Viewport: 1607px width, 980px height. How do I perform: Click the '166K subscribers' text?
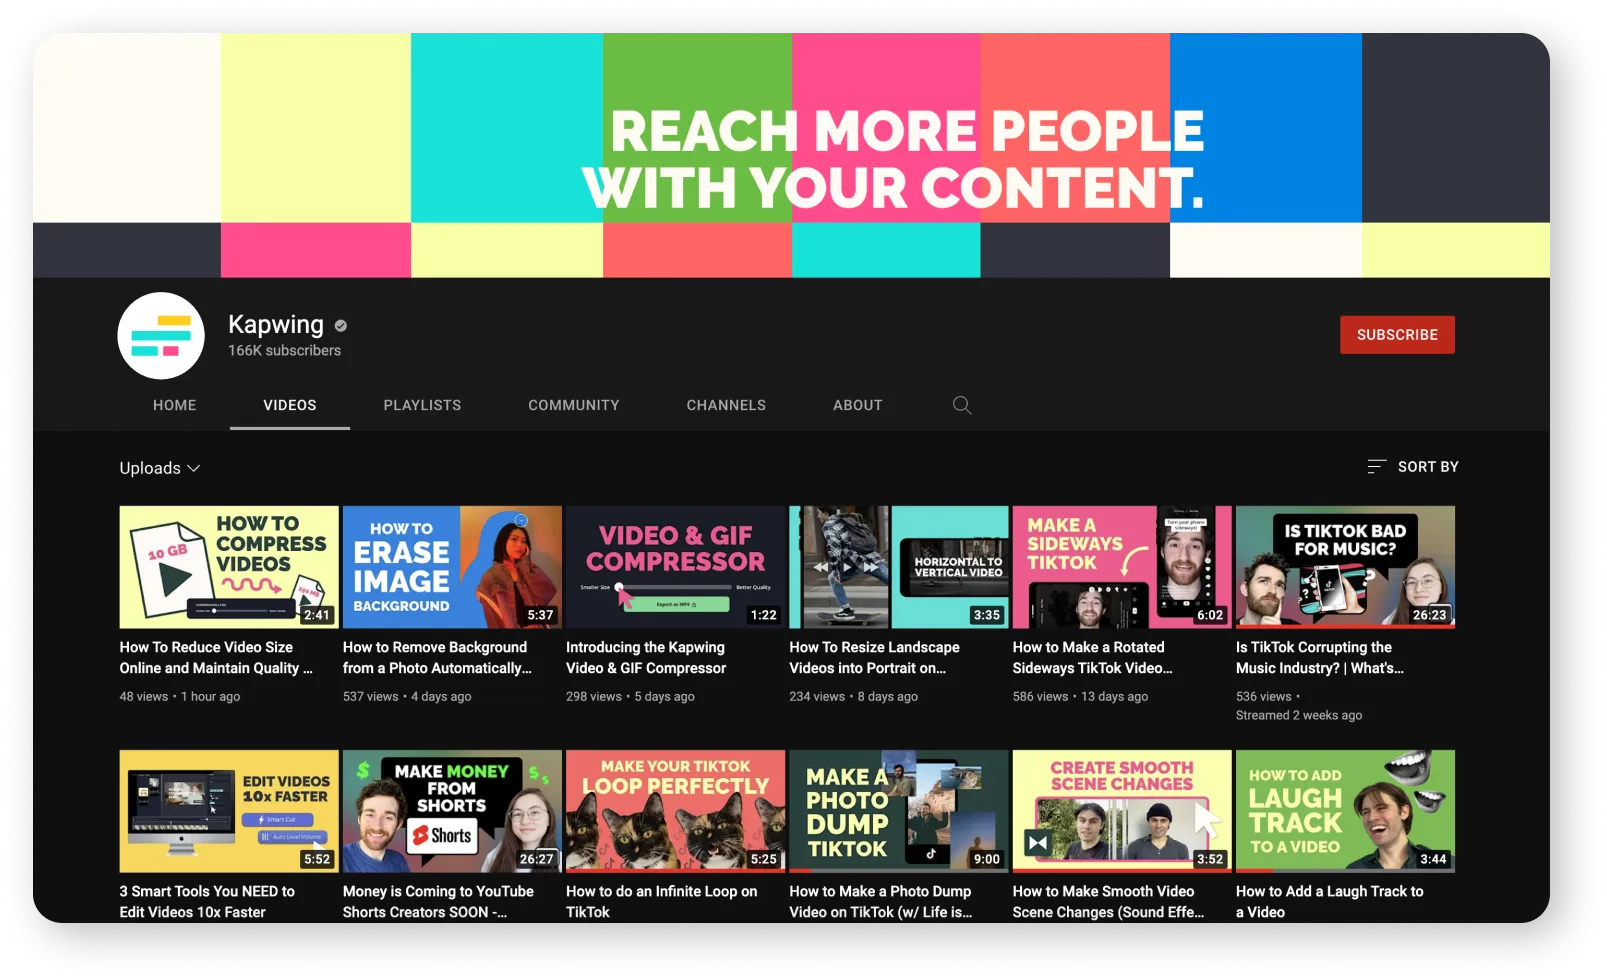click(284, 350)
